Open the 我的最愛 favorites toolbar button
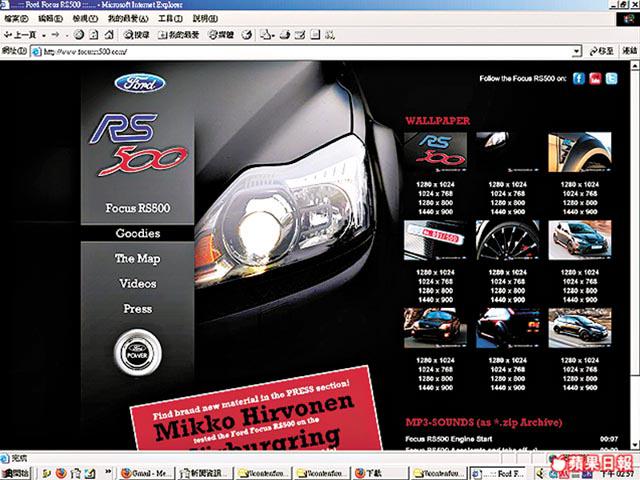 pos(178,35)
